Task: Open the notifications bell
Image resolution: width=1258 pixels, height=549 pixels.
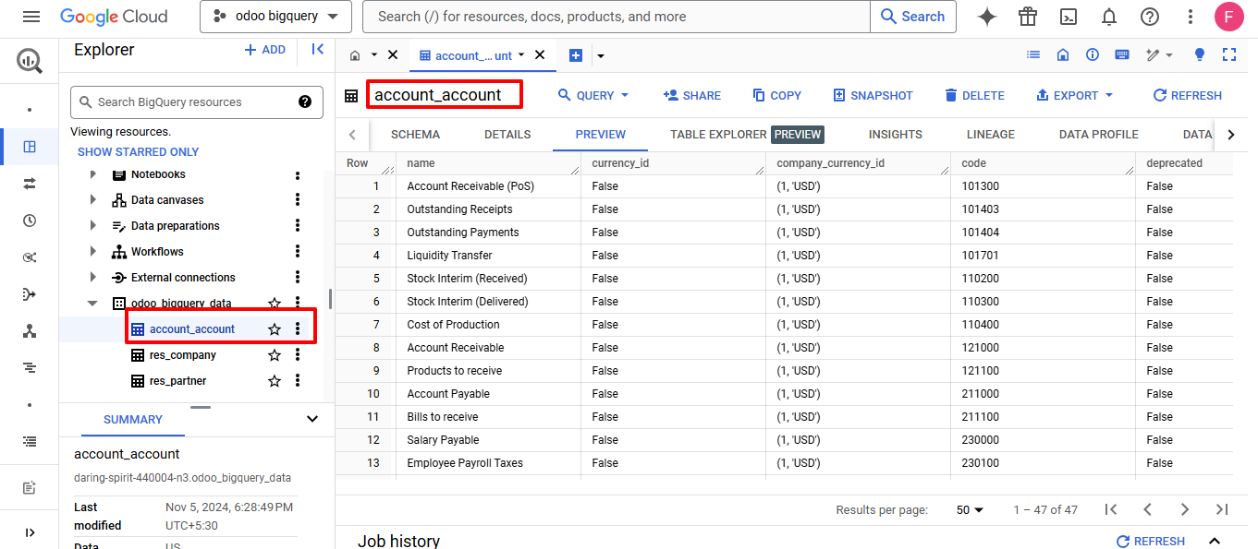Action: (x=1109, y=17)
